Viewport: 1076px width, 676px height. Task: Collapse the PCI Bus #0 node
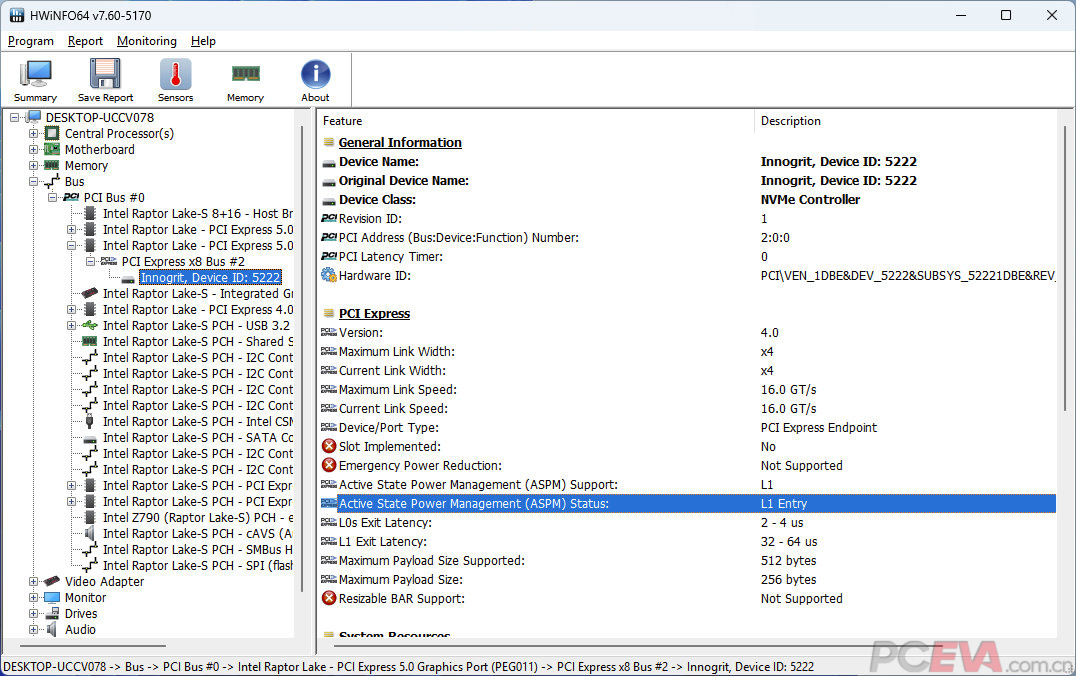click(53, 198)
